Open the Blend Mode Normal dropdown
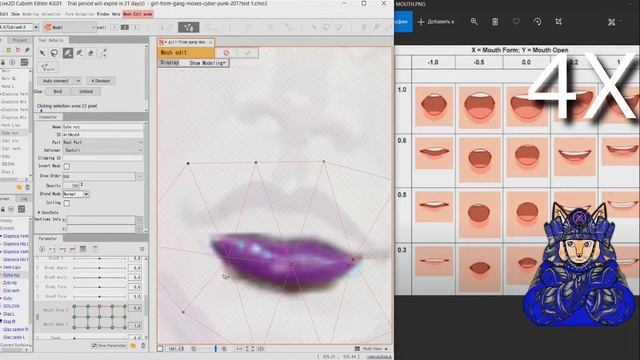The image size is (640, 360). [x=76, y=194]
